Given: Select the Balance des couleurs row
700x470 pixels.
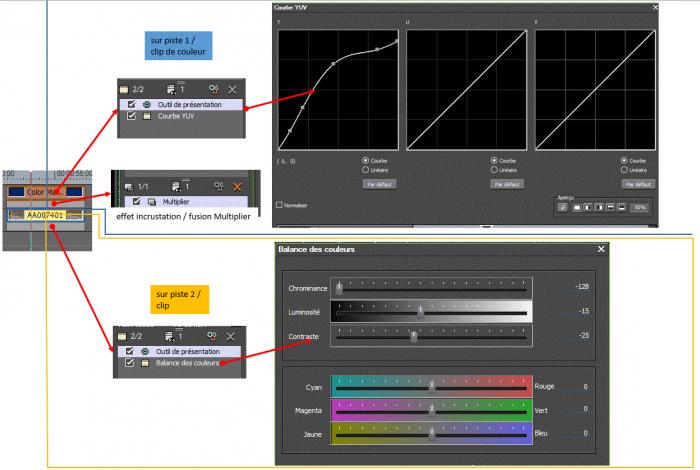Looking at the screenshot, I should 179,363.
